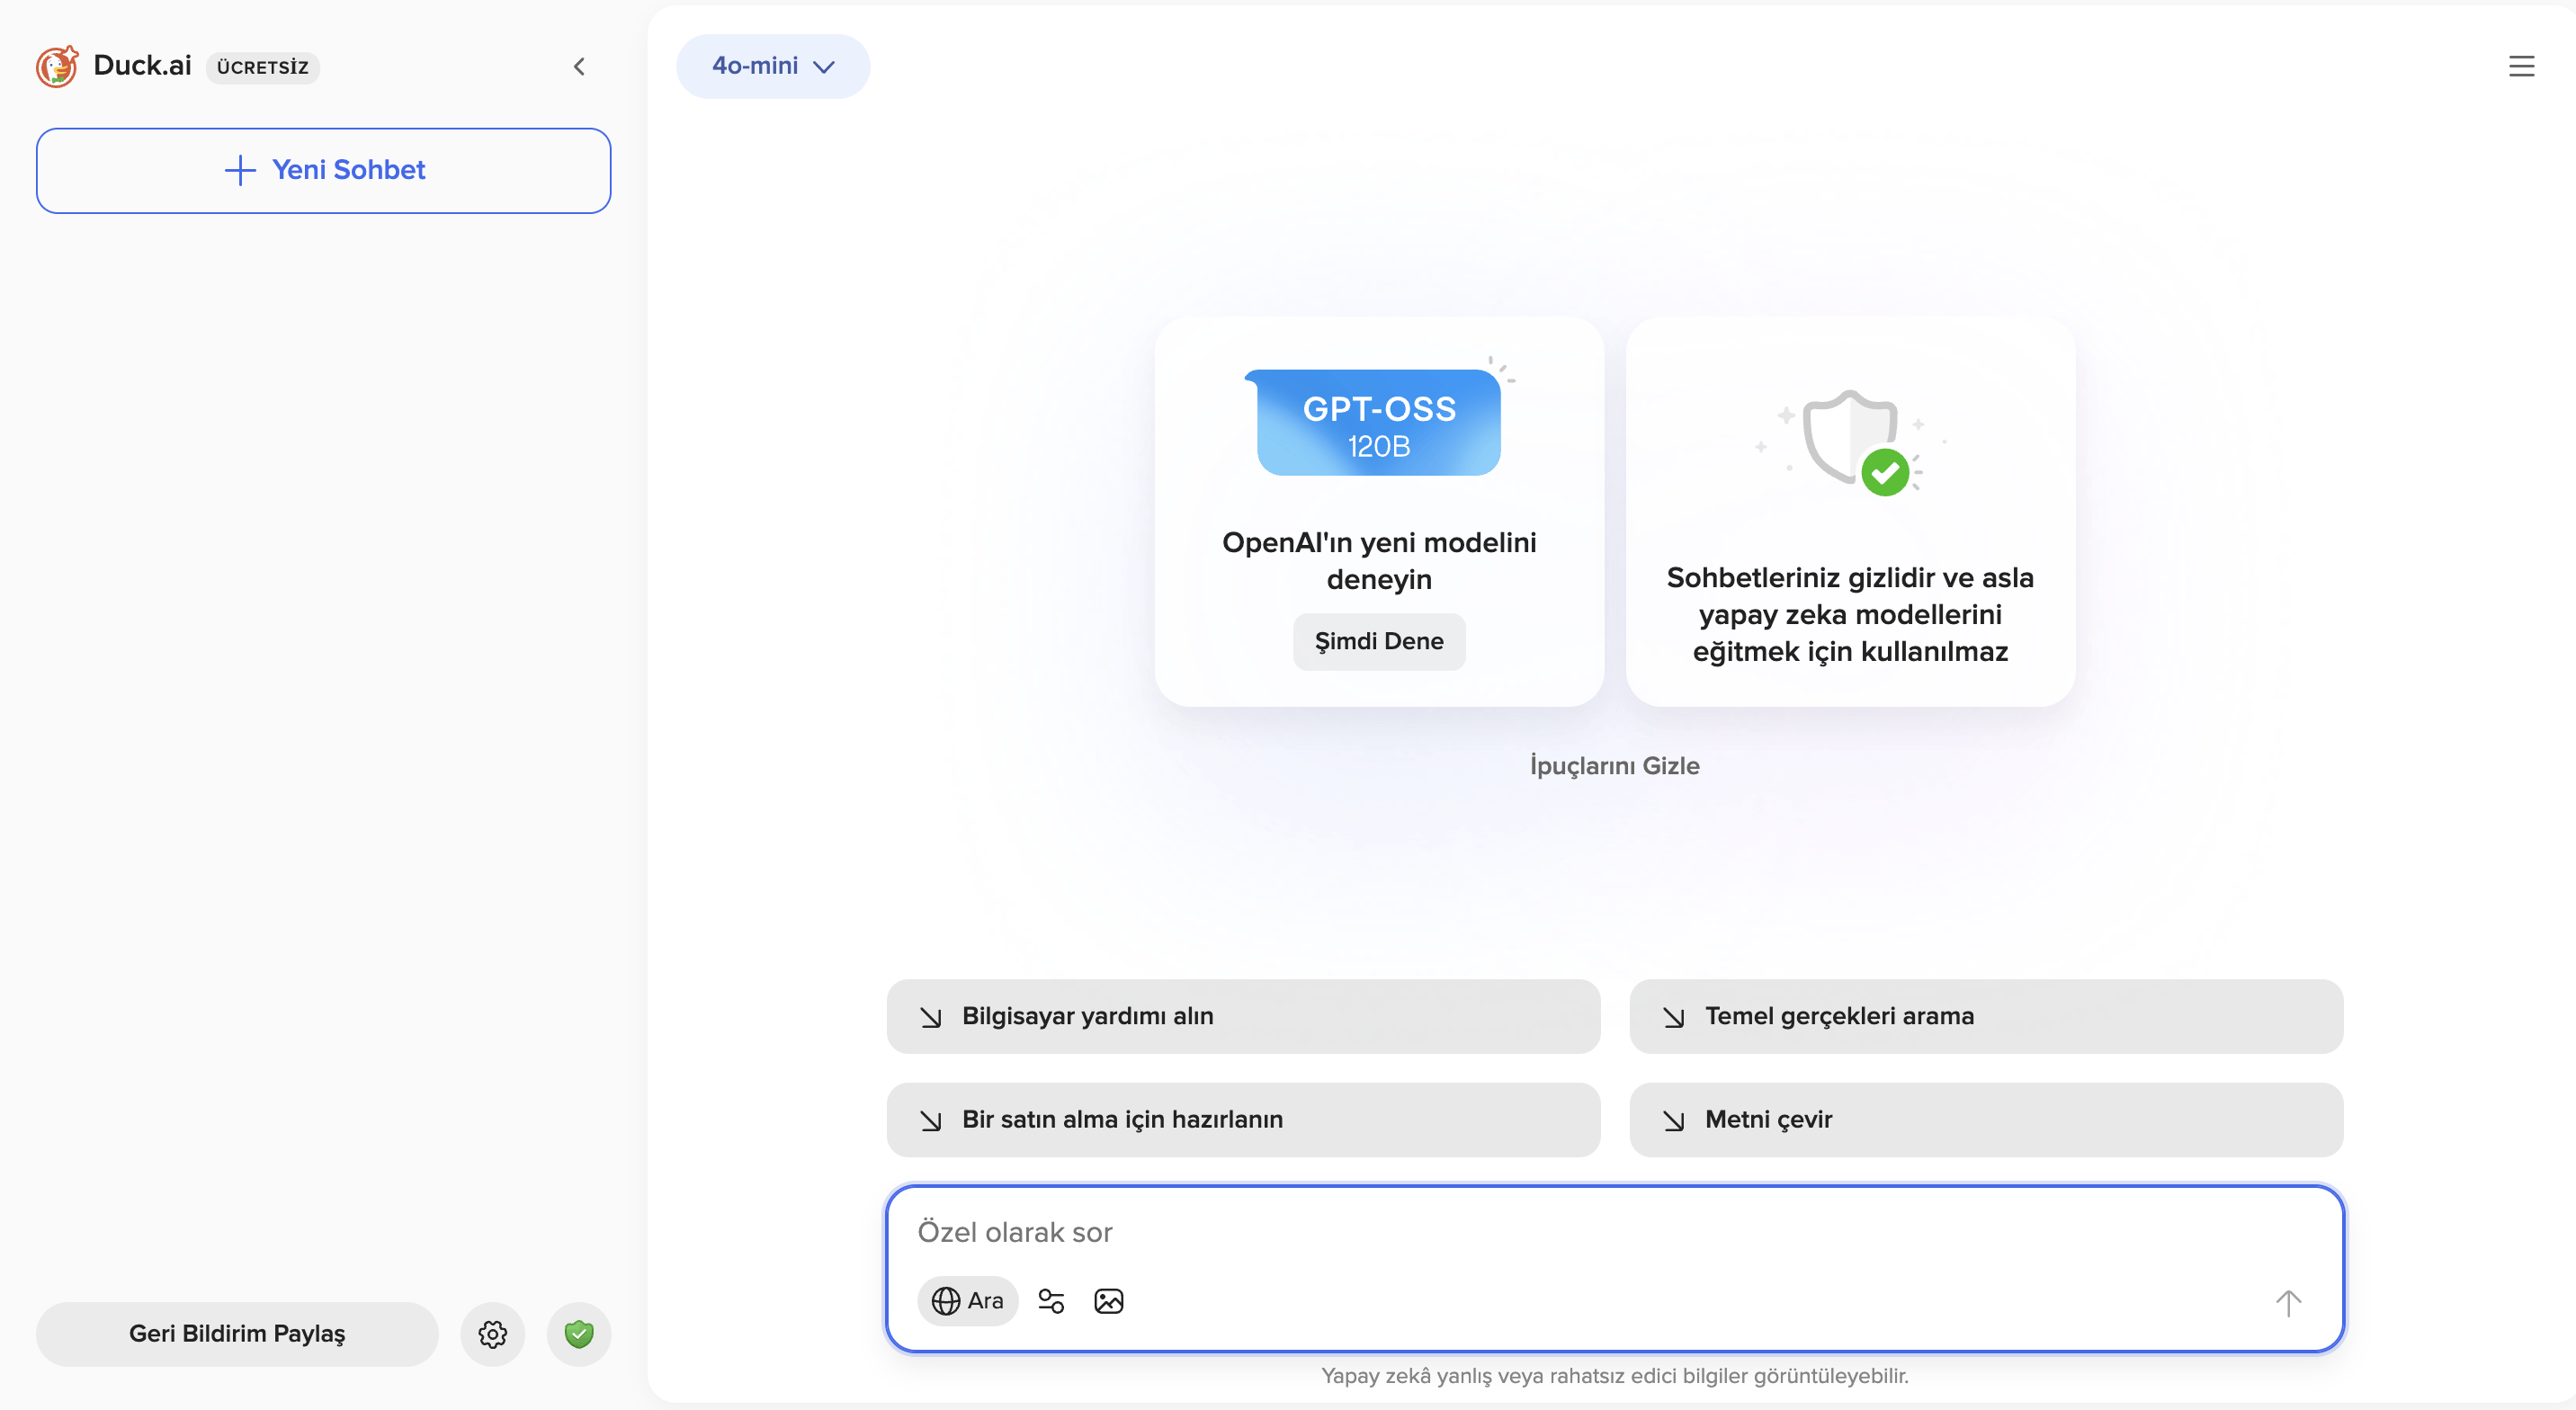Click the Şimdi Dene button
Screen dimensions: 2576x1410
click(x=1378, y=641)
